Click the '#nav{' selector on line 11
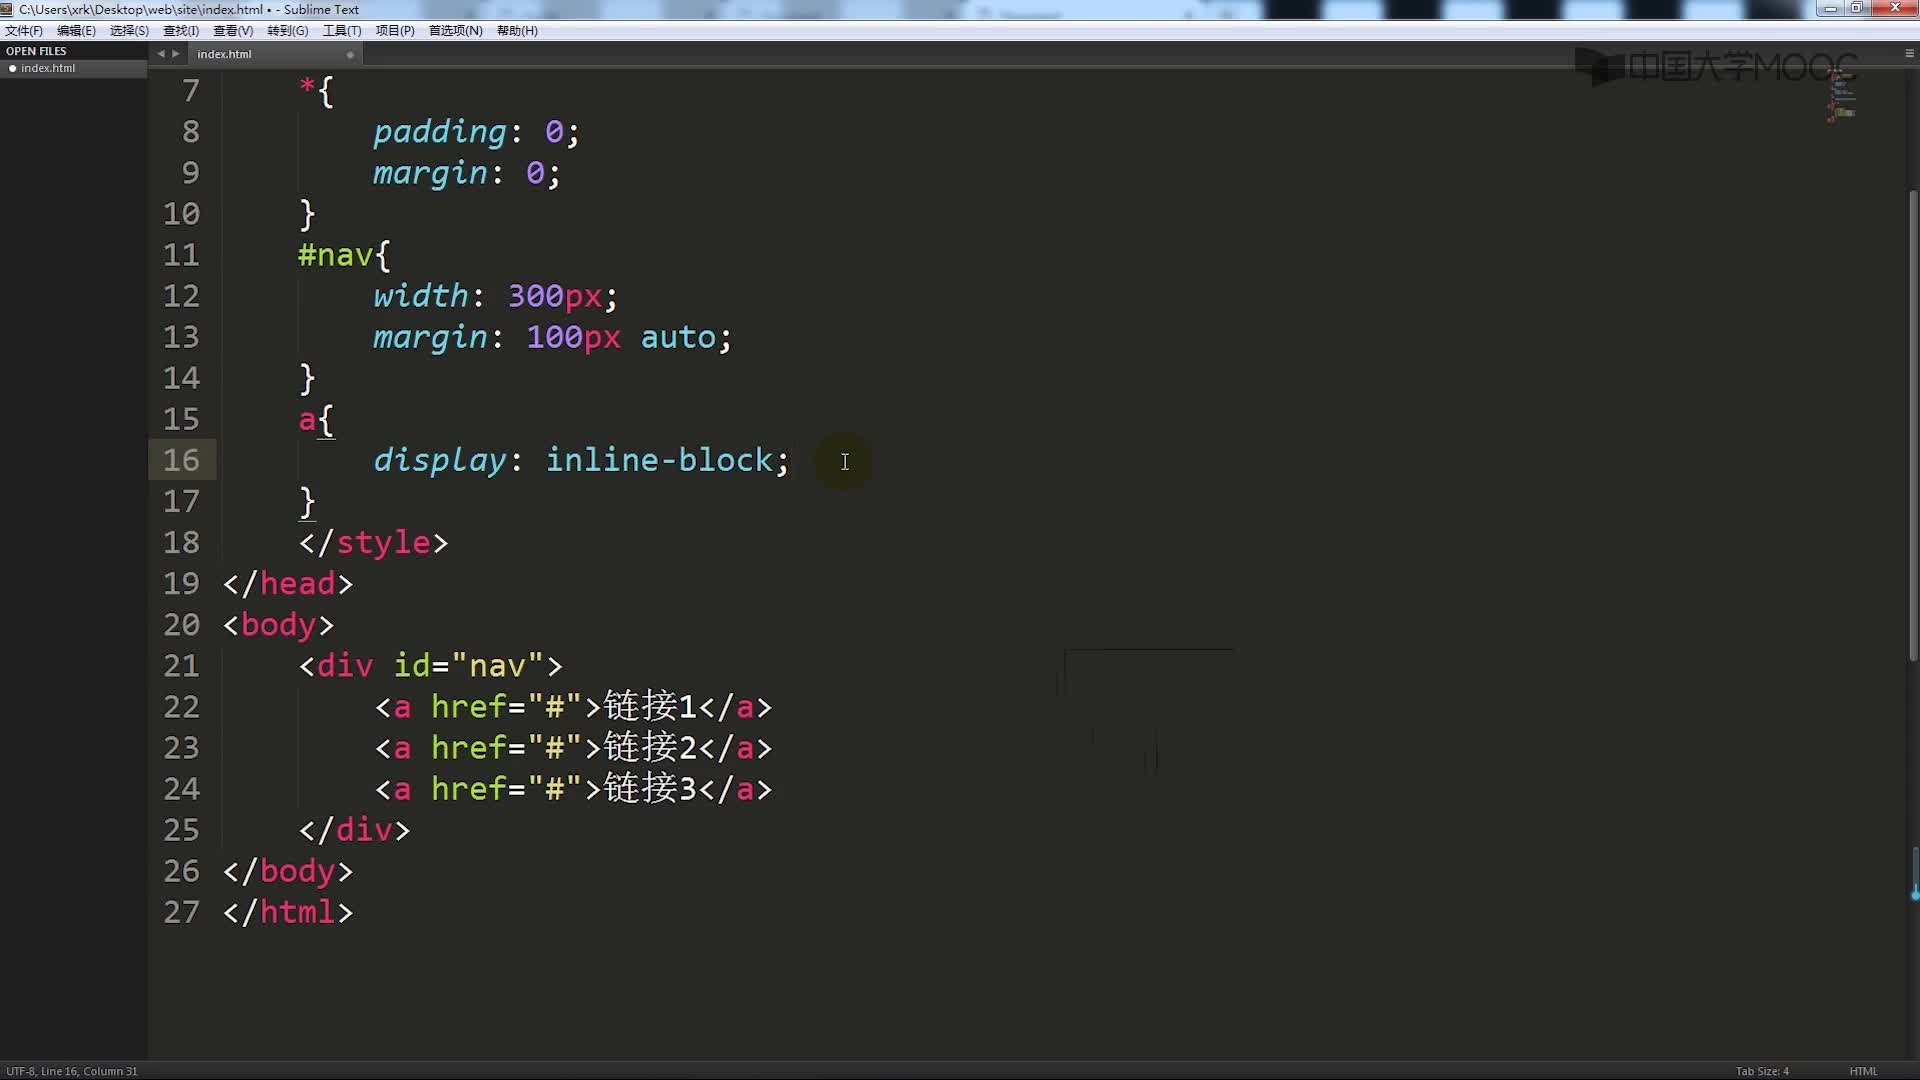The image size is (1920, 1080). point(344,255)
